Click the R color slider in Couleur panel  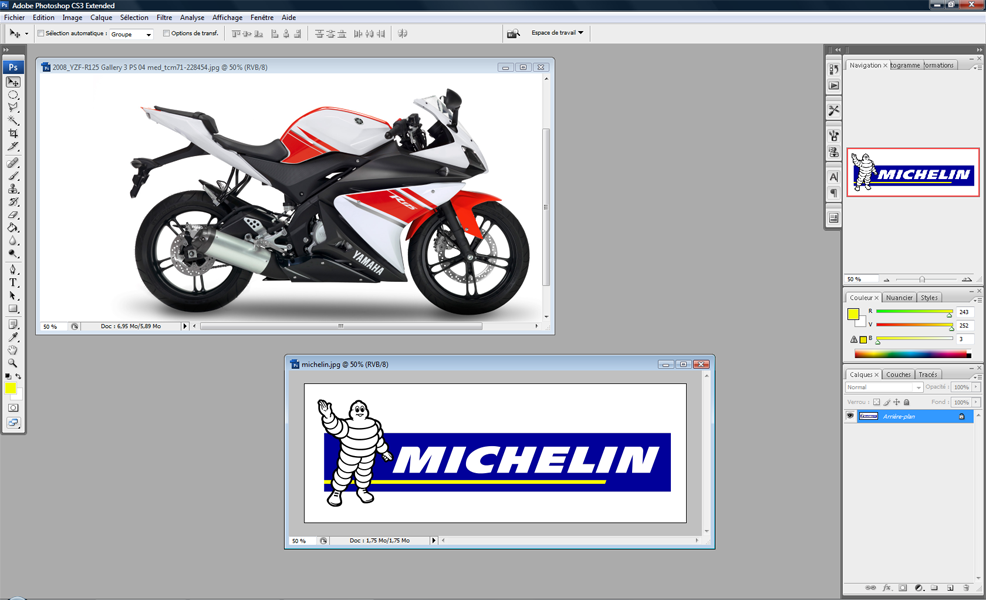coord(914,312)
